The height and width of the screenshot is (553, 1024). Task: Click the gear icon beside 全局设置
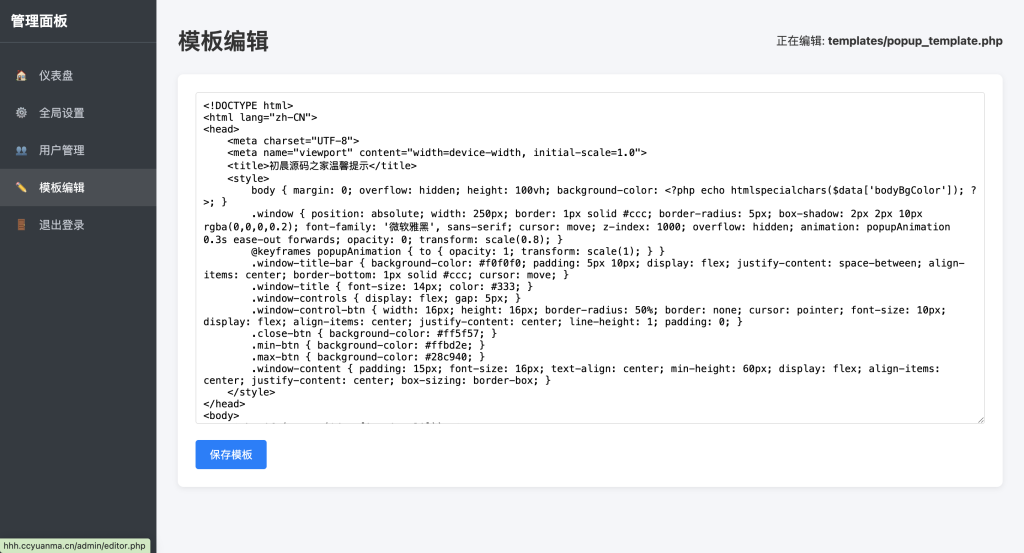coord(21,113)
